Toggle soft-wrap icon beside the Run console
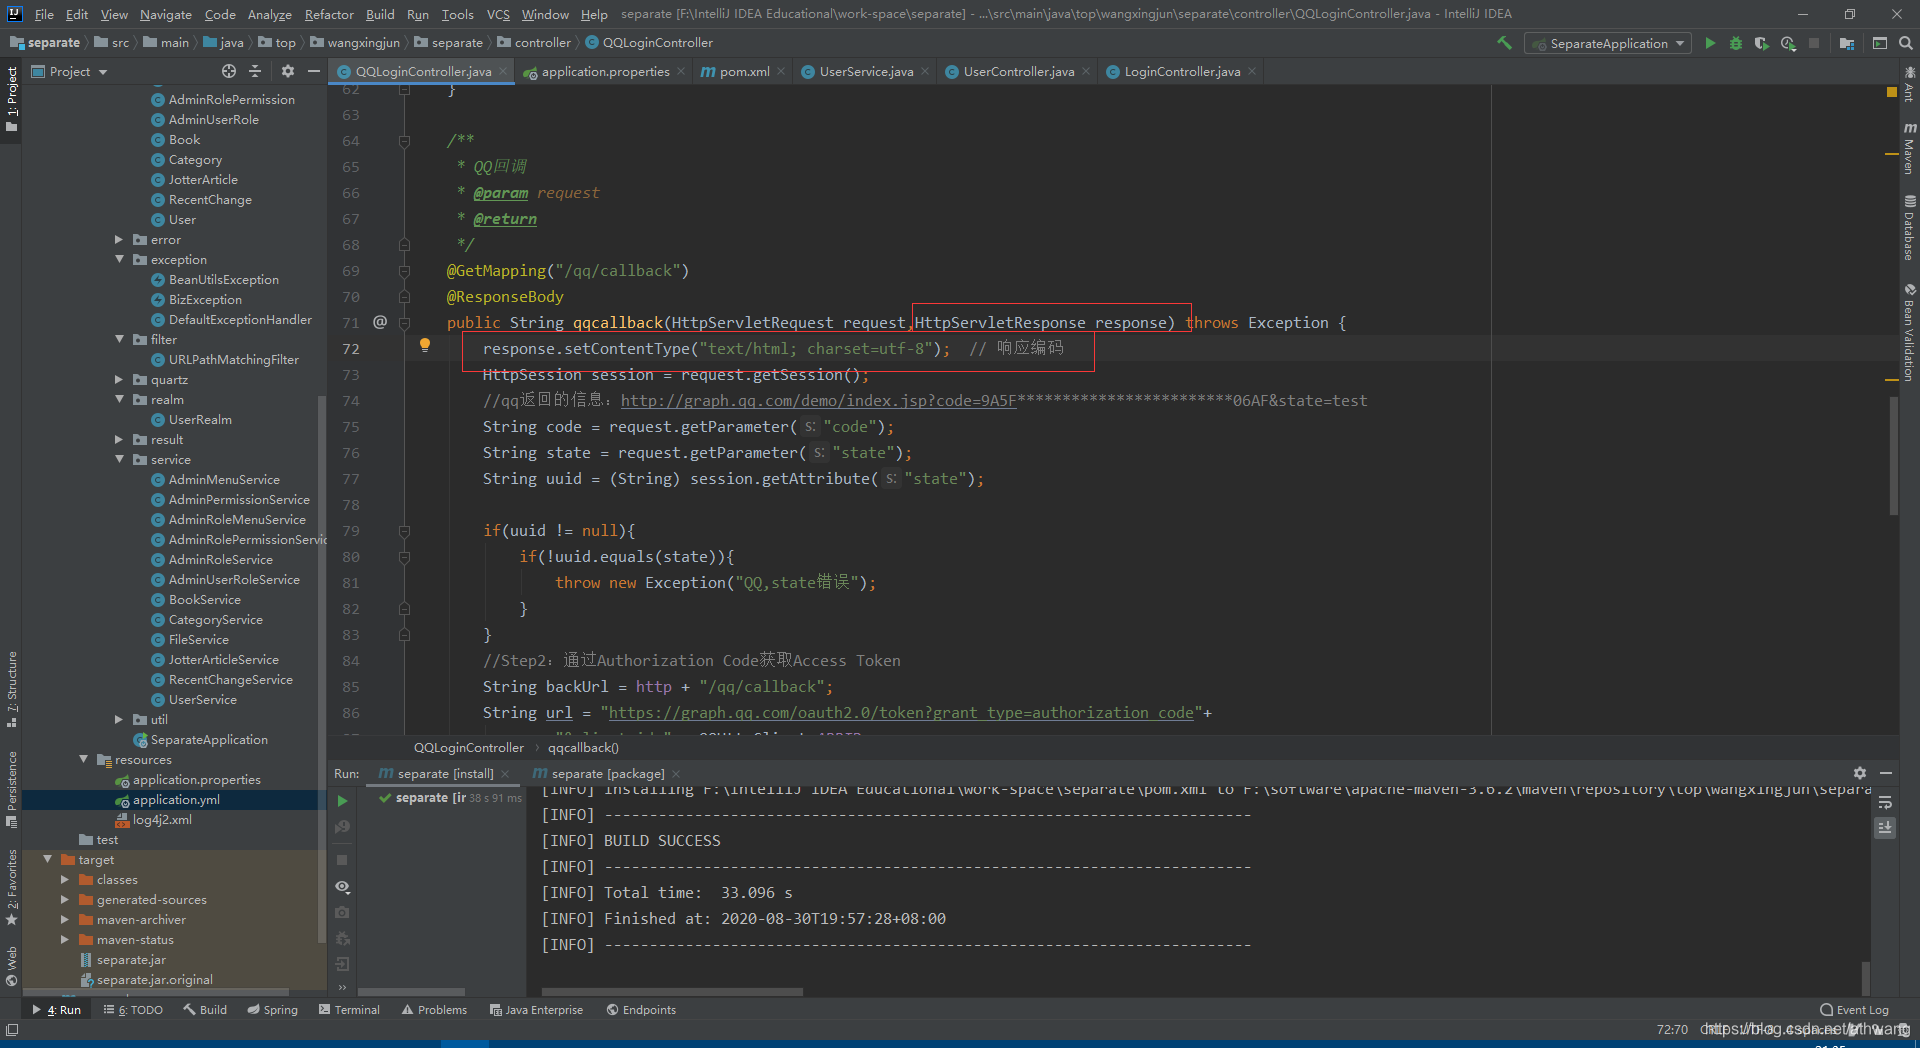1920x1048 pixels. pos(1885,802)
